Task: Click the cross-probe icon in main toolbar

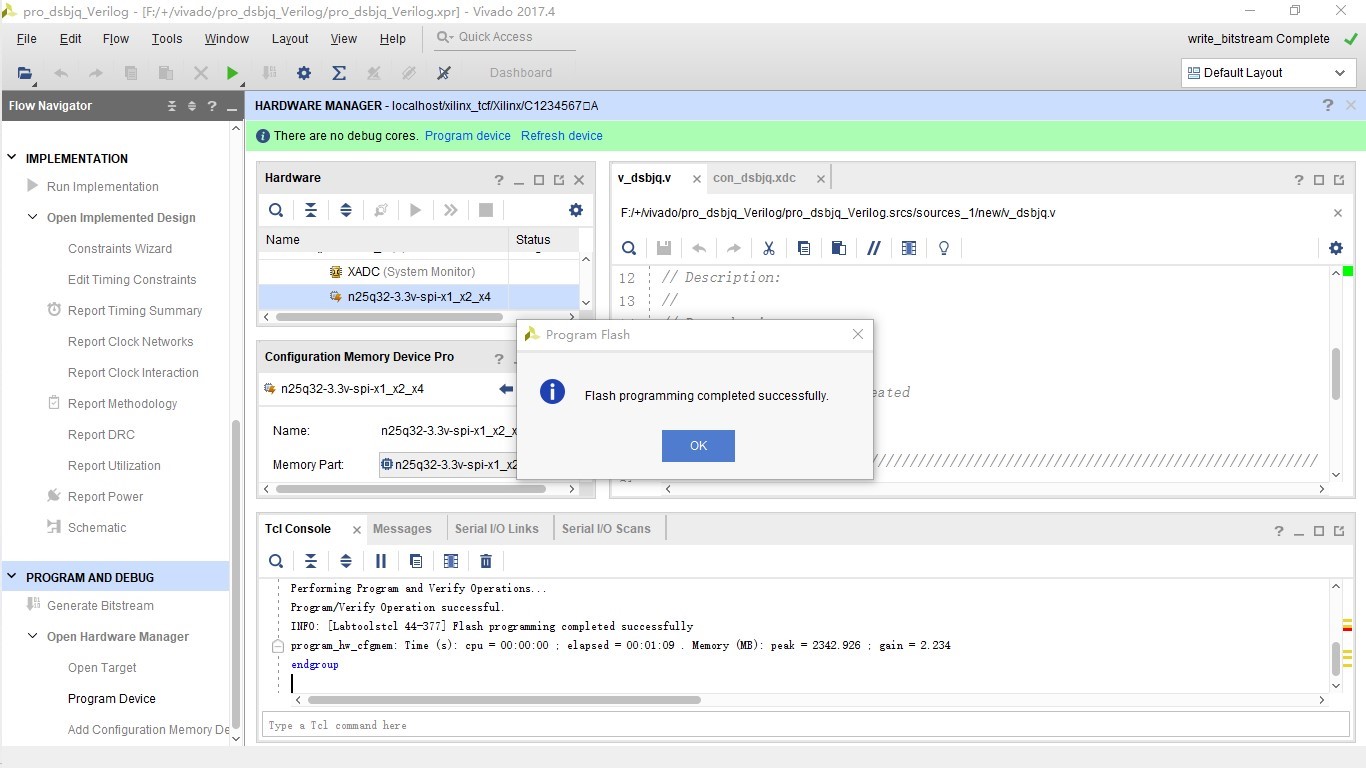Action: (444, 73)
